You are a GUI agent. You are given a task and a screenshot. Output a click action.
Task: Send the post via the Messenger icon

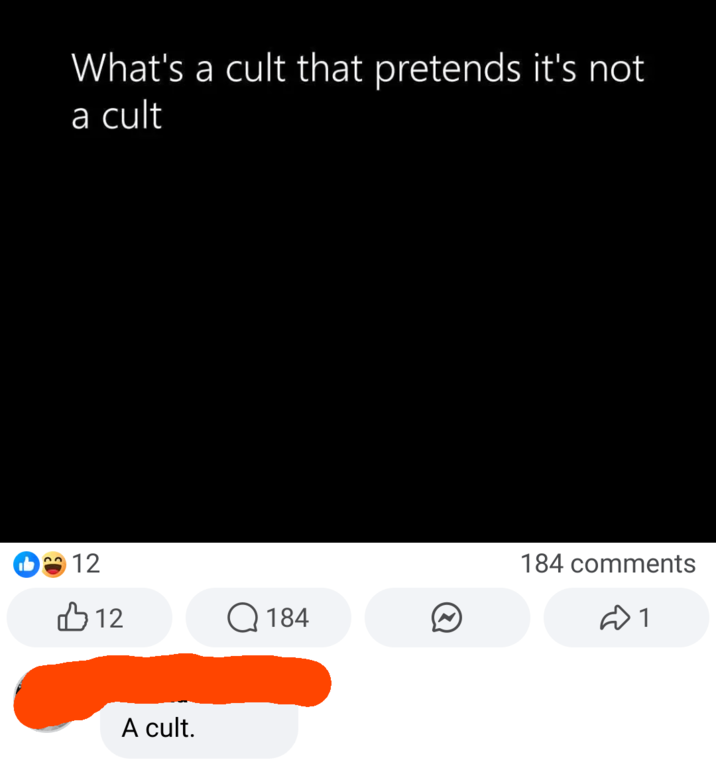[x=446, y=618]
